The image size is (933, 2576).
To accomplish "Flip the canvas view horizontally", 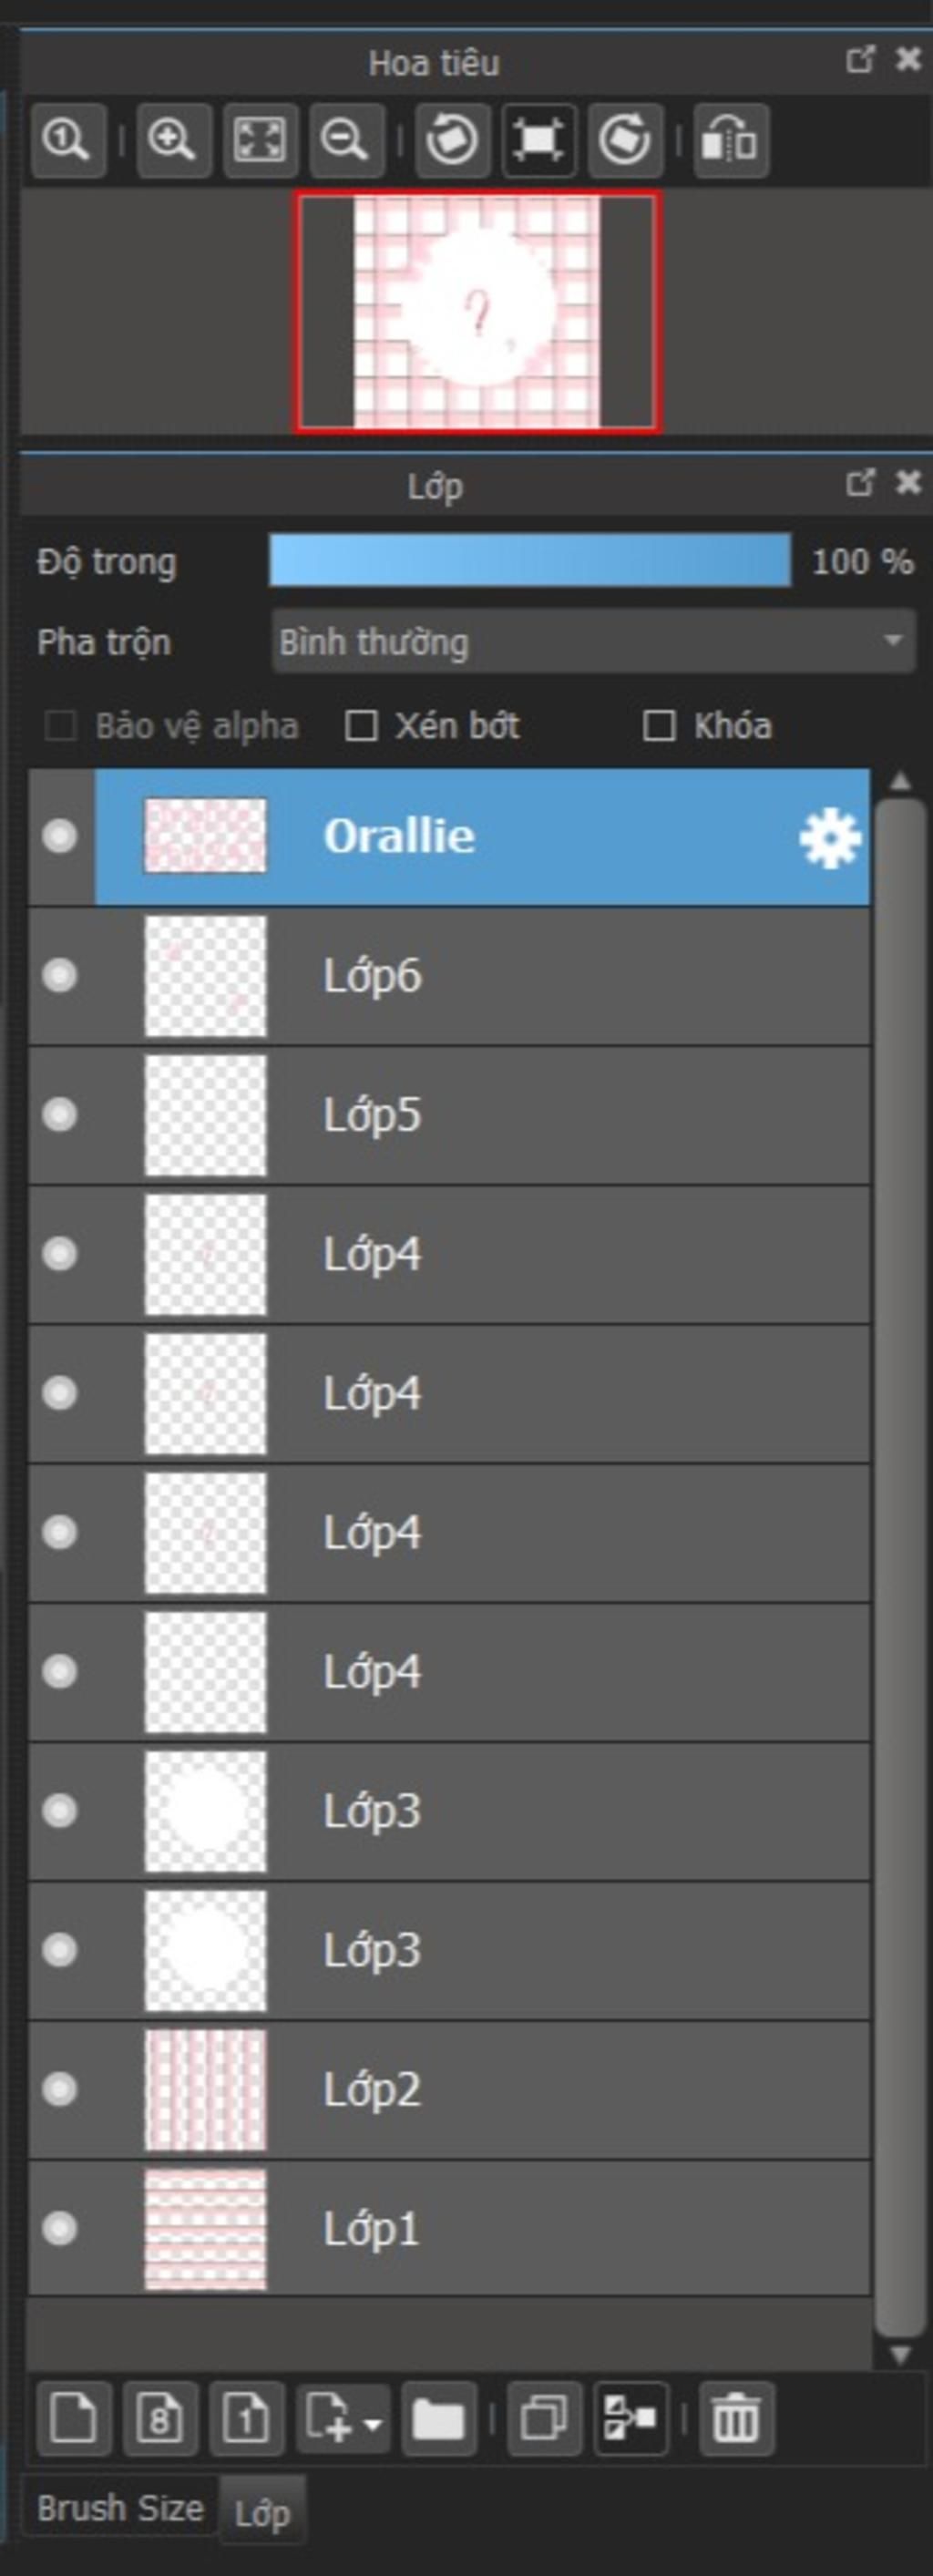I will click(x=731, y=140).
